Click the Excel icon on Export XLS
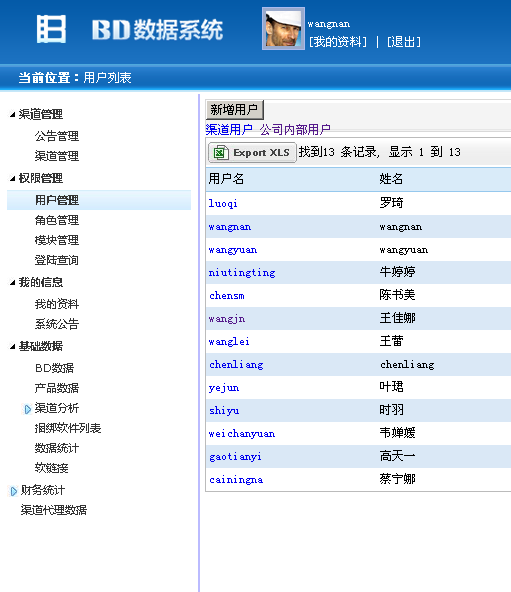 (221, 153)
